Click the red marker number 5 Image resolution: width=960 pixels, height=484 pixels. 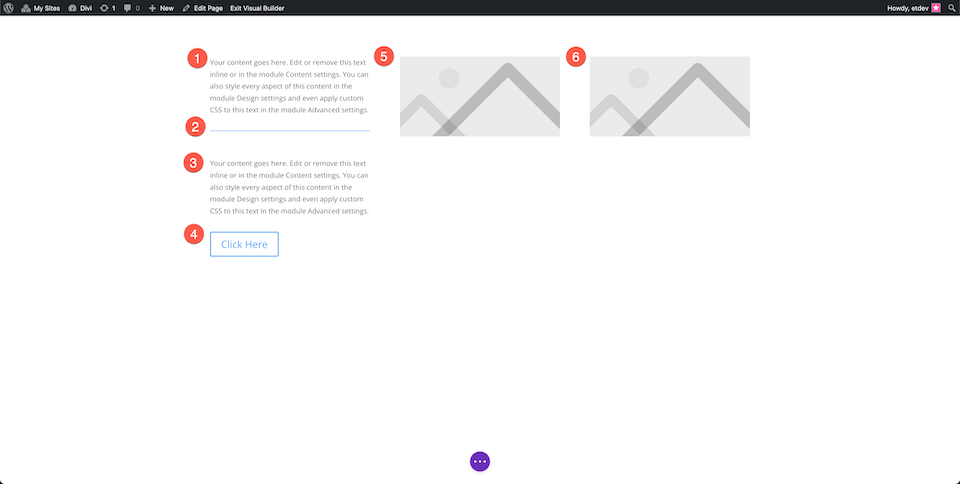click(x=384, y=57)
